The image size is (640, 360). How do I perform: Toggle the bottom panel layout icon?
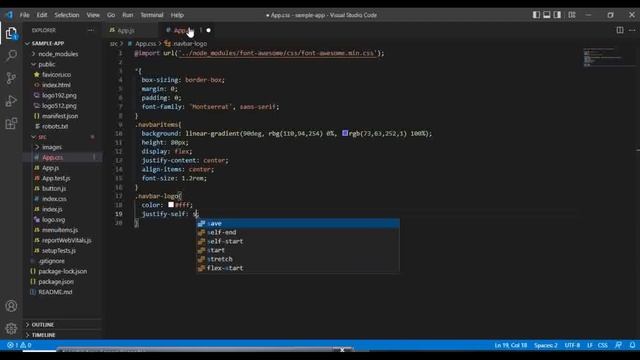point(547,15)
